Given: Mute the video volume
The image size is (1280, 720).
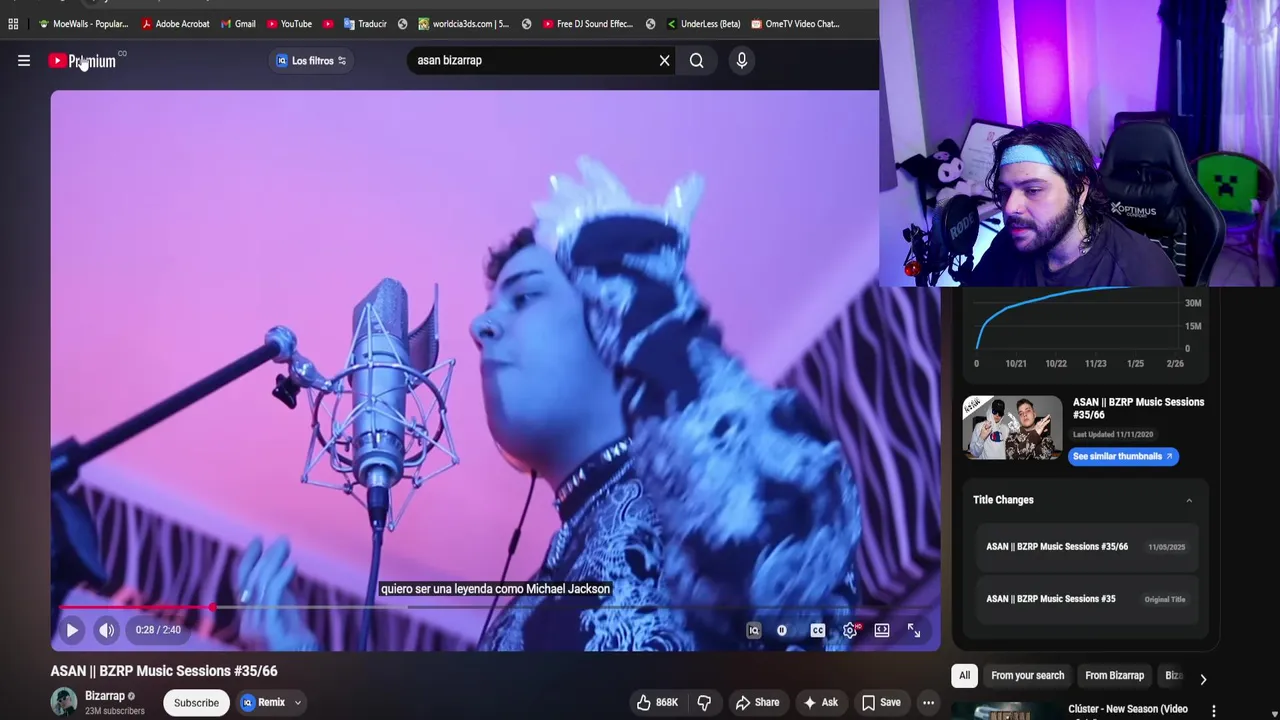Looking at the screenshot, I should [107, 630].
